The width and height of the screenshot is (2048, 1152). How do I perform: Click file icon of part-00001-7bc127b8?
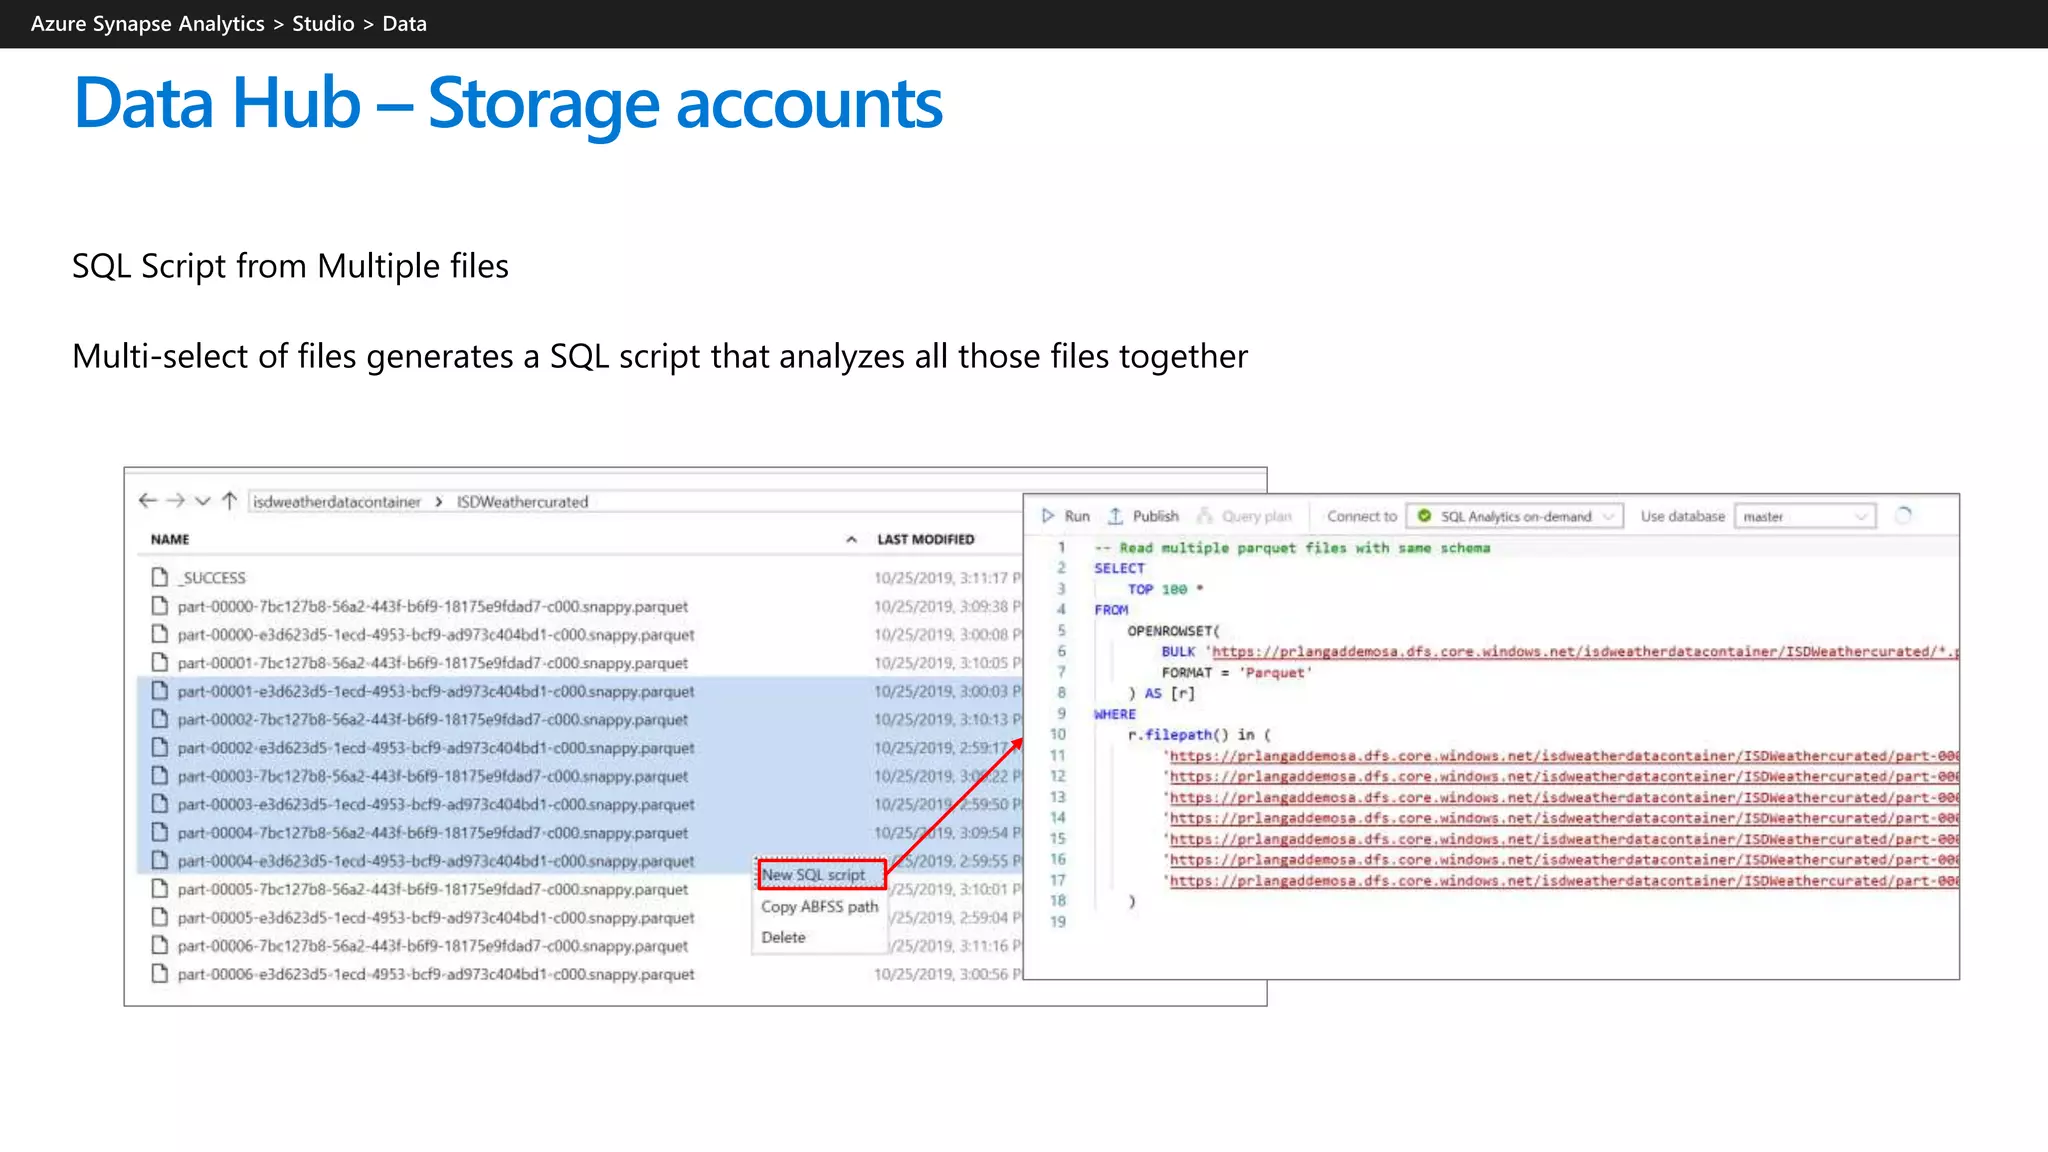click(x=159, y=662)
